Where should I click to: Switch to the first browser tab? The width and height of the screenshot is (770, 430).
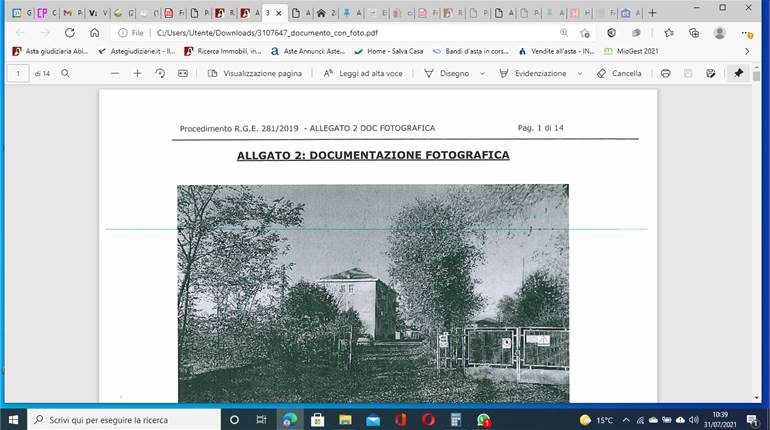[x=22, y=13]
